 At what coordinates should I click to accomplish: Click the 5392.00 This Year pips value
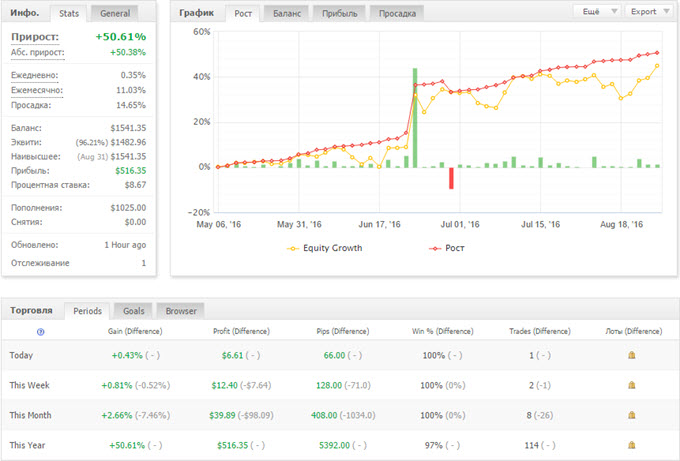334,445
